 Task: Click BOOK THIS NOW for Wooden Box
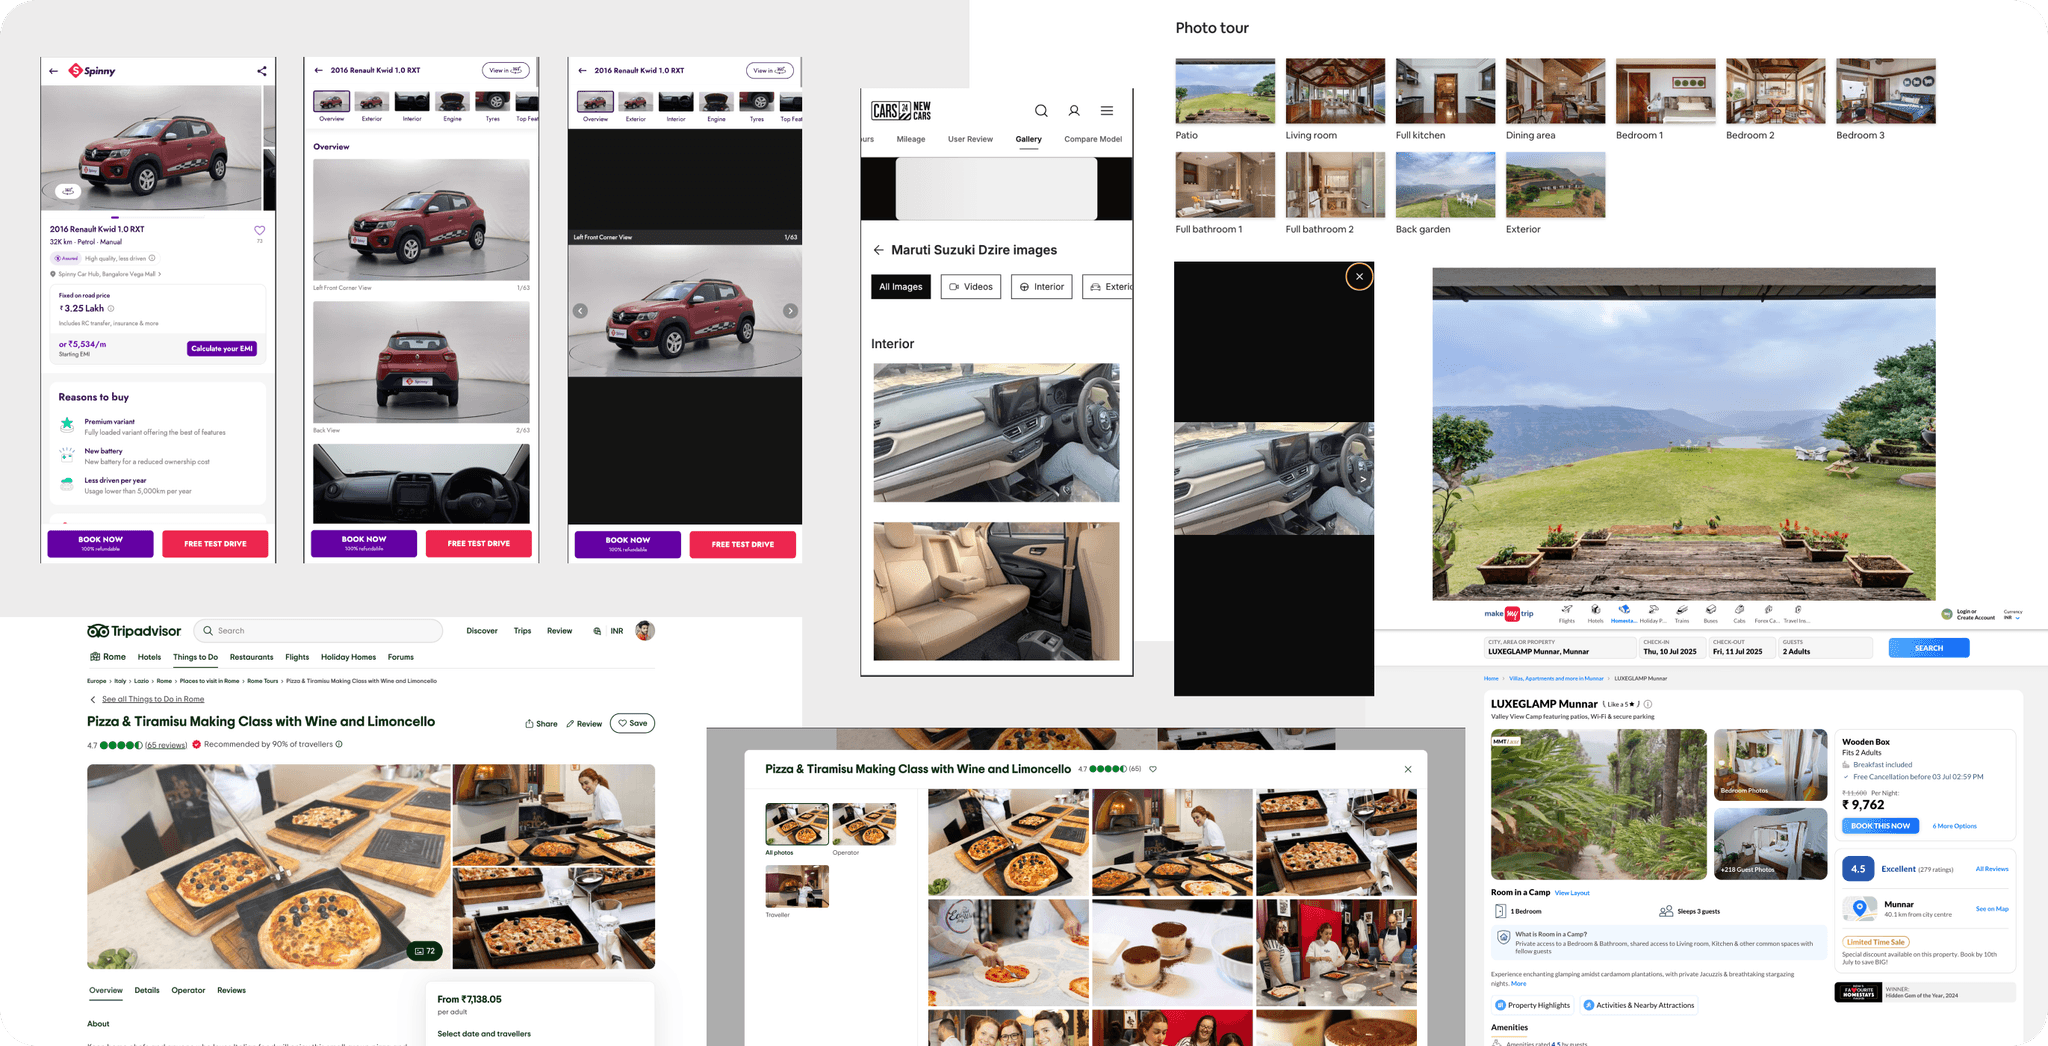(1880, 826)
